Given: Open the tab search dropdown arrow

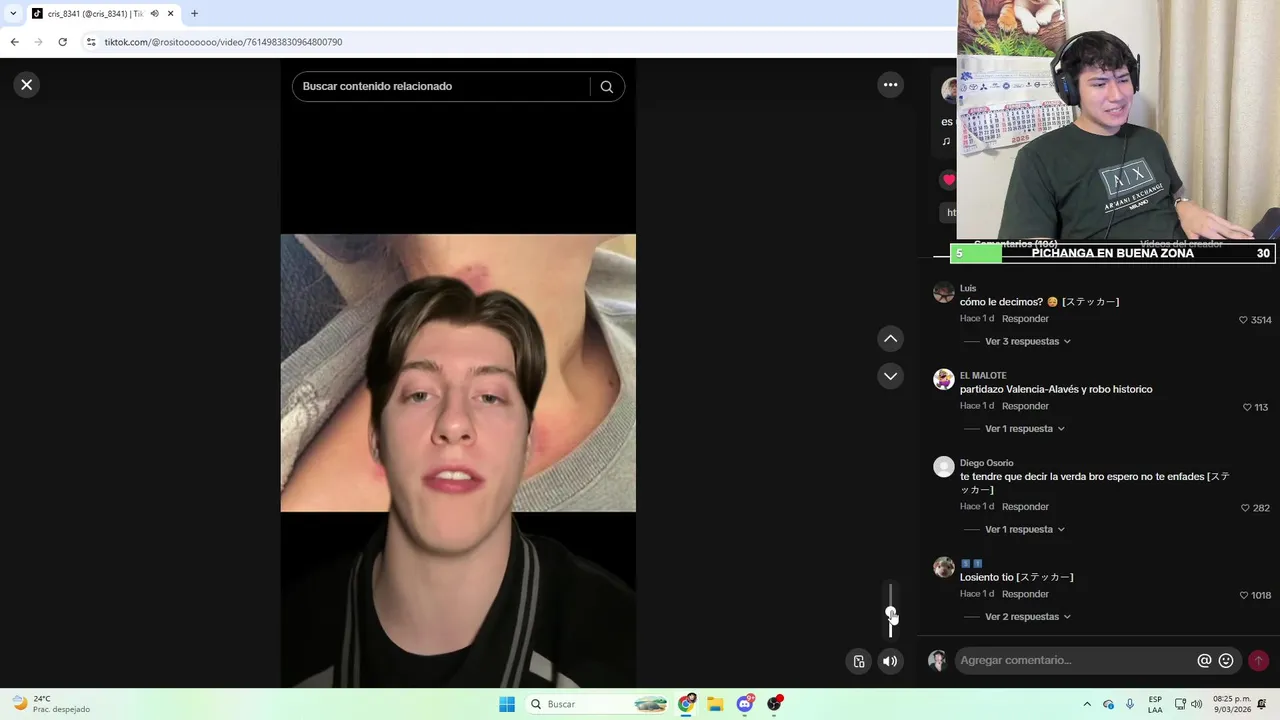Looking at the screenshot, I should coord(13,14).
